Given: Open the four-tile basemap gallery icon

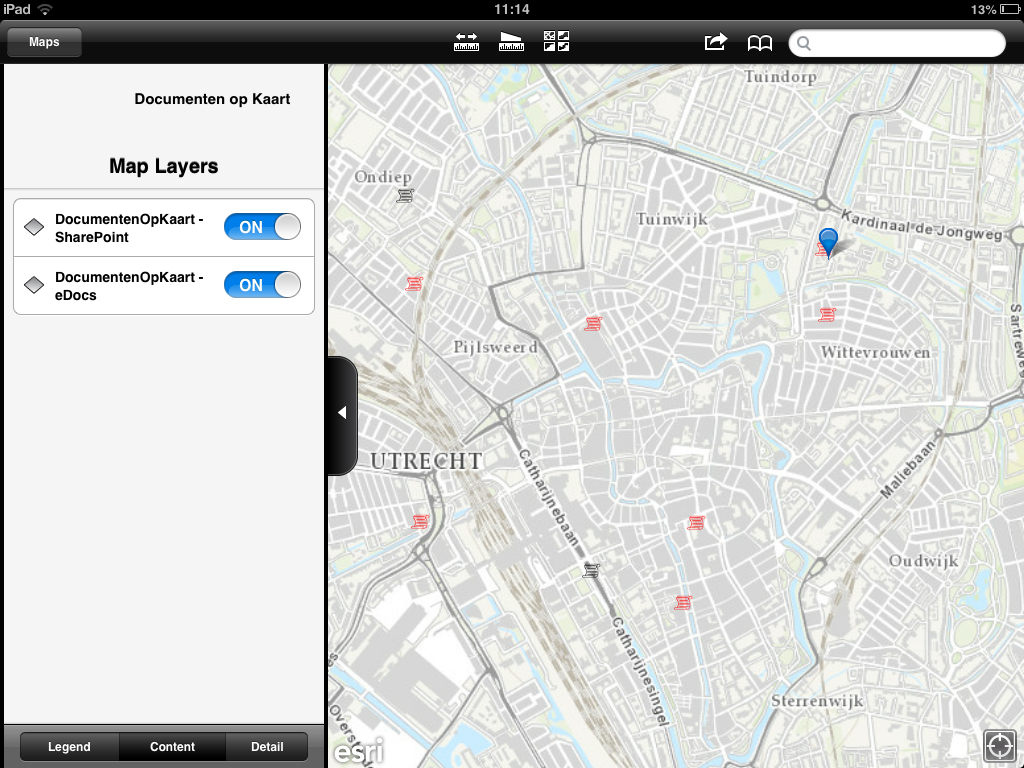Looking at the screenshot, I should click(x=556, y=41).
